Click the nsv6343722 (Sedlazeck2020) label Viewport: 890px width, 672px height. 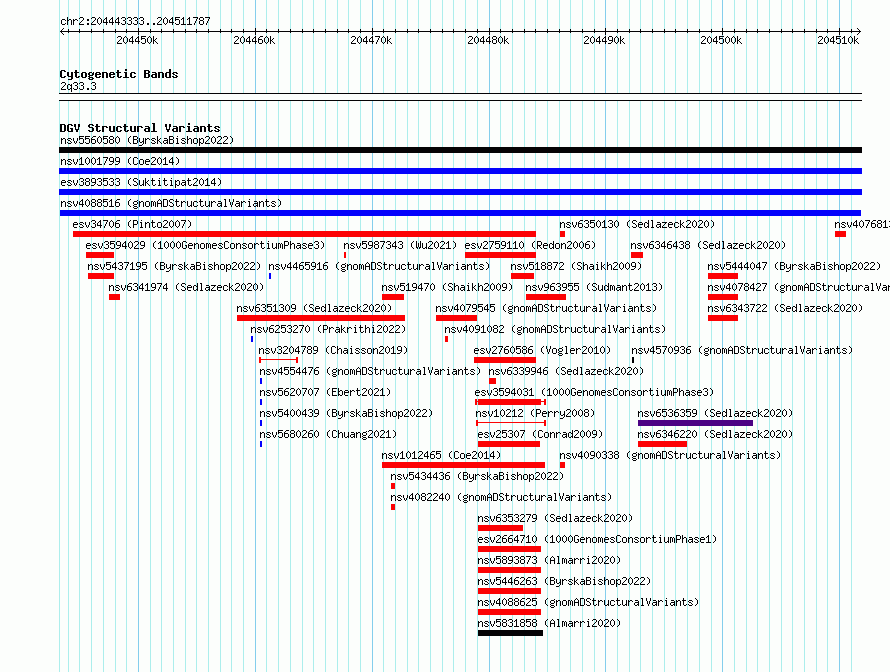(785, 308)
